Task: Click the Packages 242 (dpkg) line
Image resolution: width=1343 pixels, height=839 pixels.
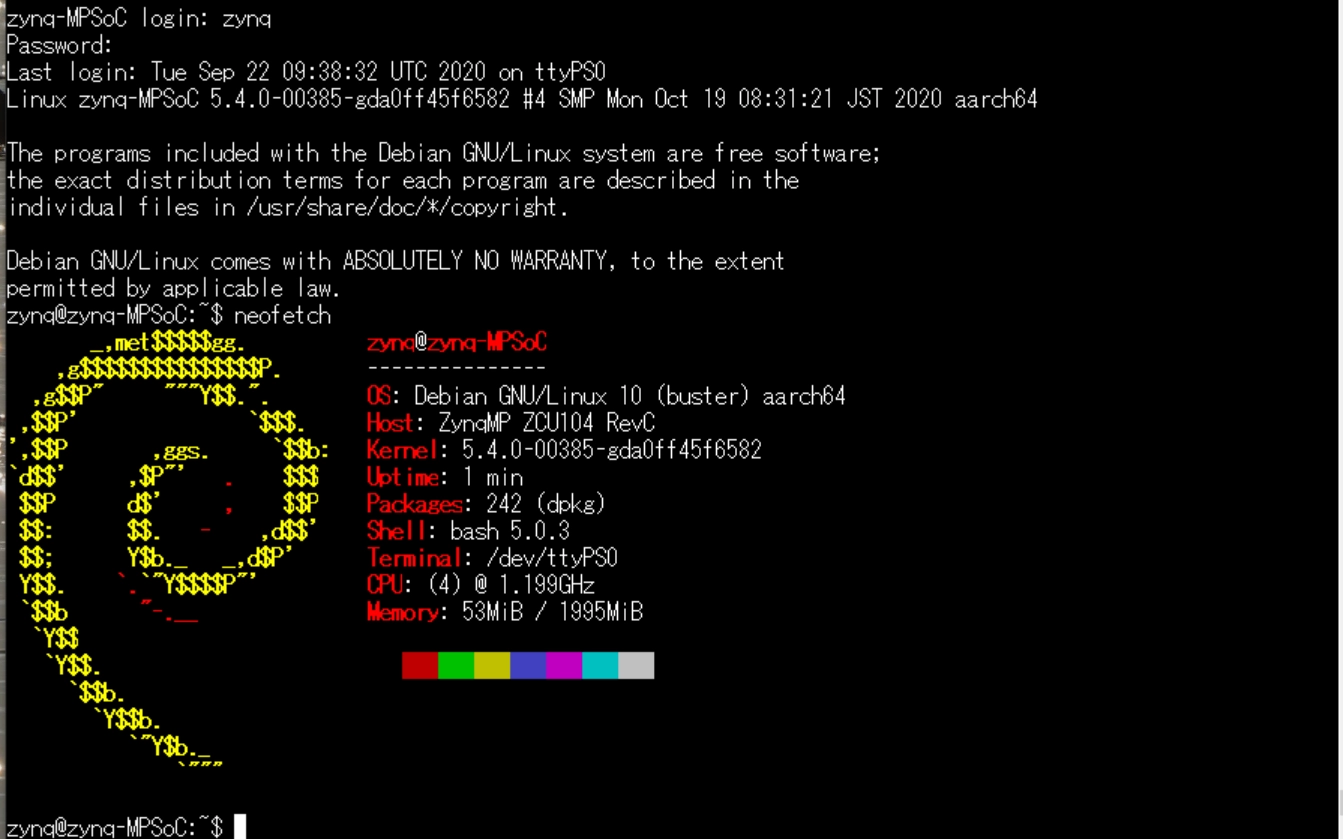Action: 486,504
